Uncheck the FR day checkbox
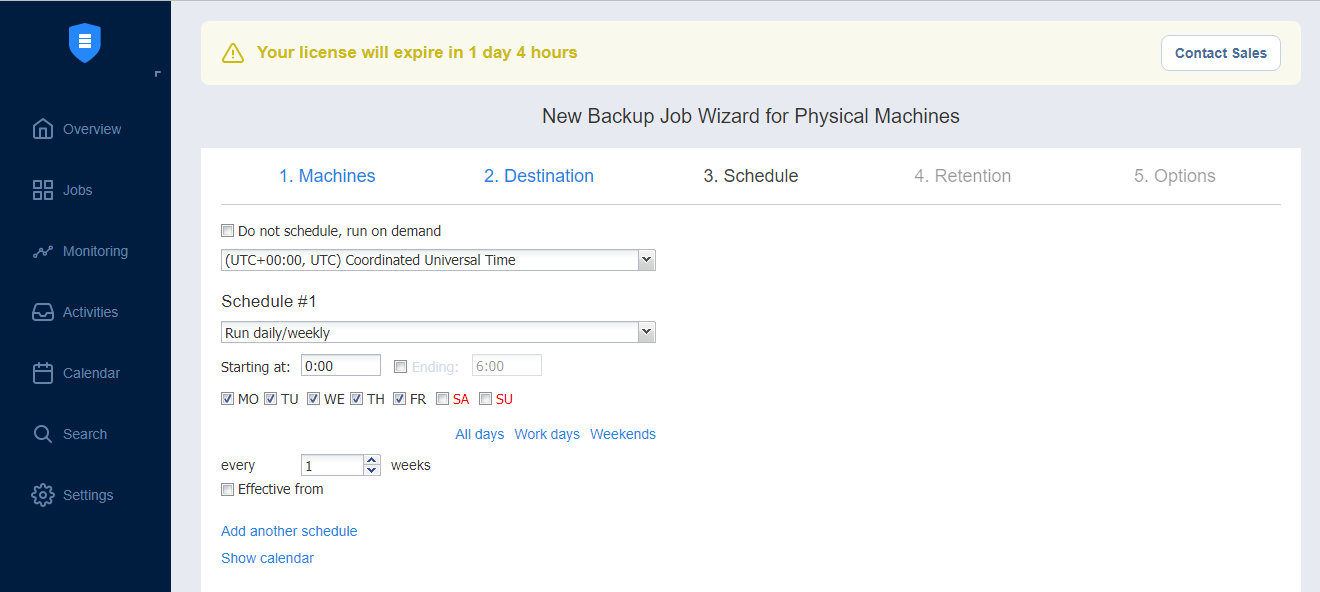The image size is (1320, 592). (x=400, y=399)
